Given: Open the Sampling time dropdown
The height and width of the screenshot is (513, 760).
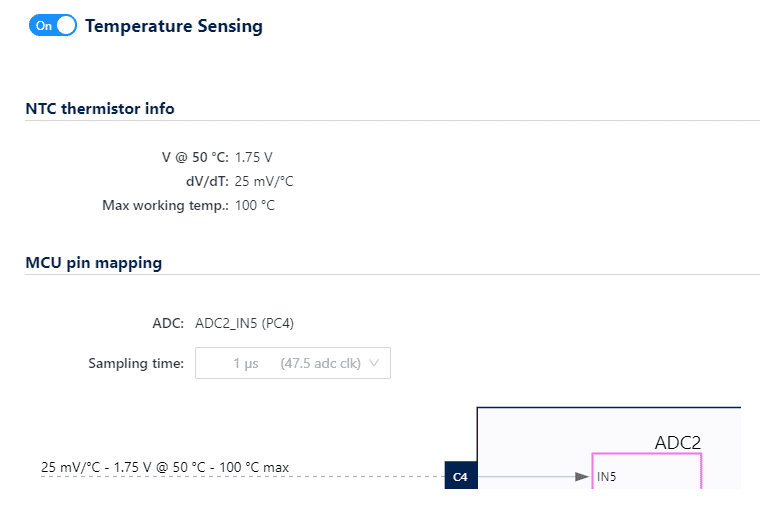Looking at the screenshot, I should click(x=292, y=364).
